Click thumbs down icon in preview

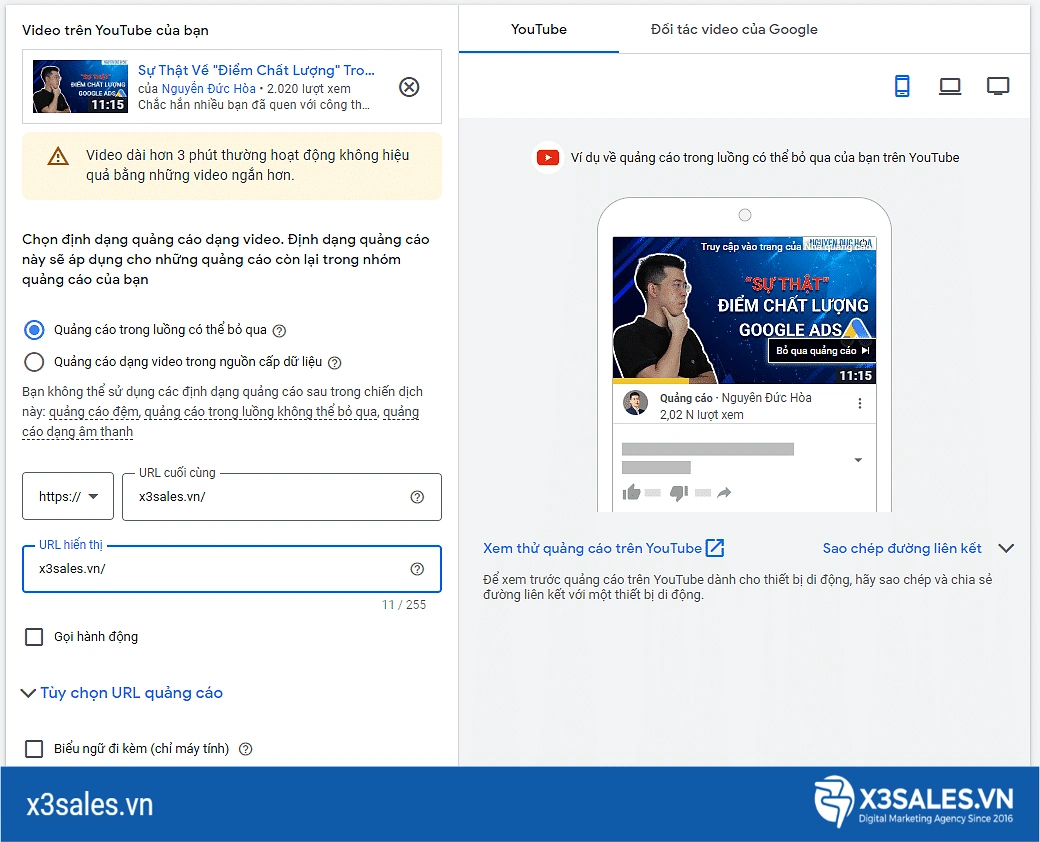pyautogui.click(x=679, y=492)
